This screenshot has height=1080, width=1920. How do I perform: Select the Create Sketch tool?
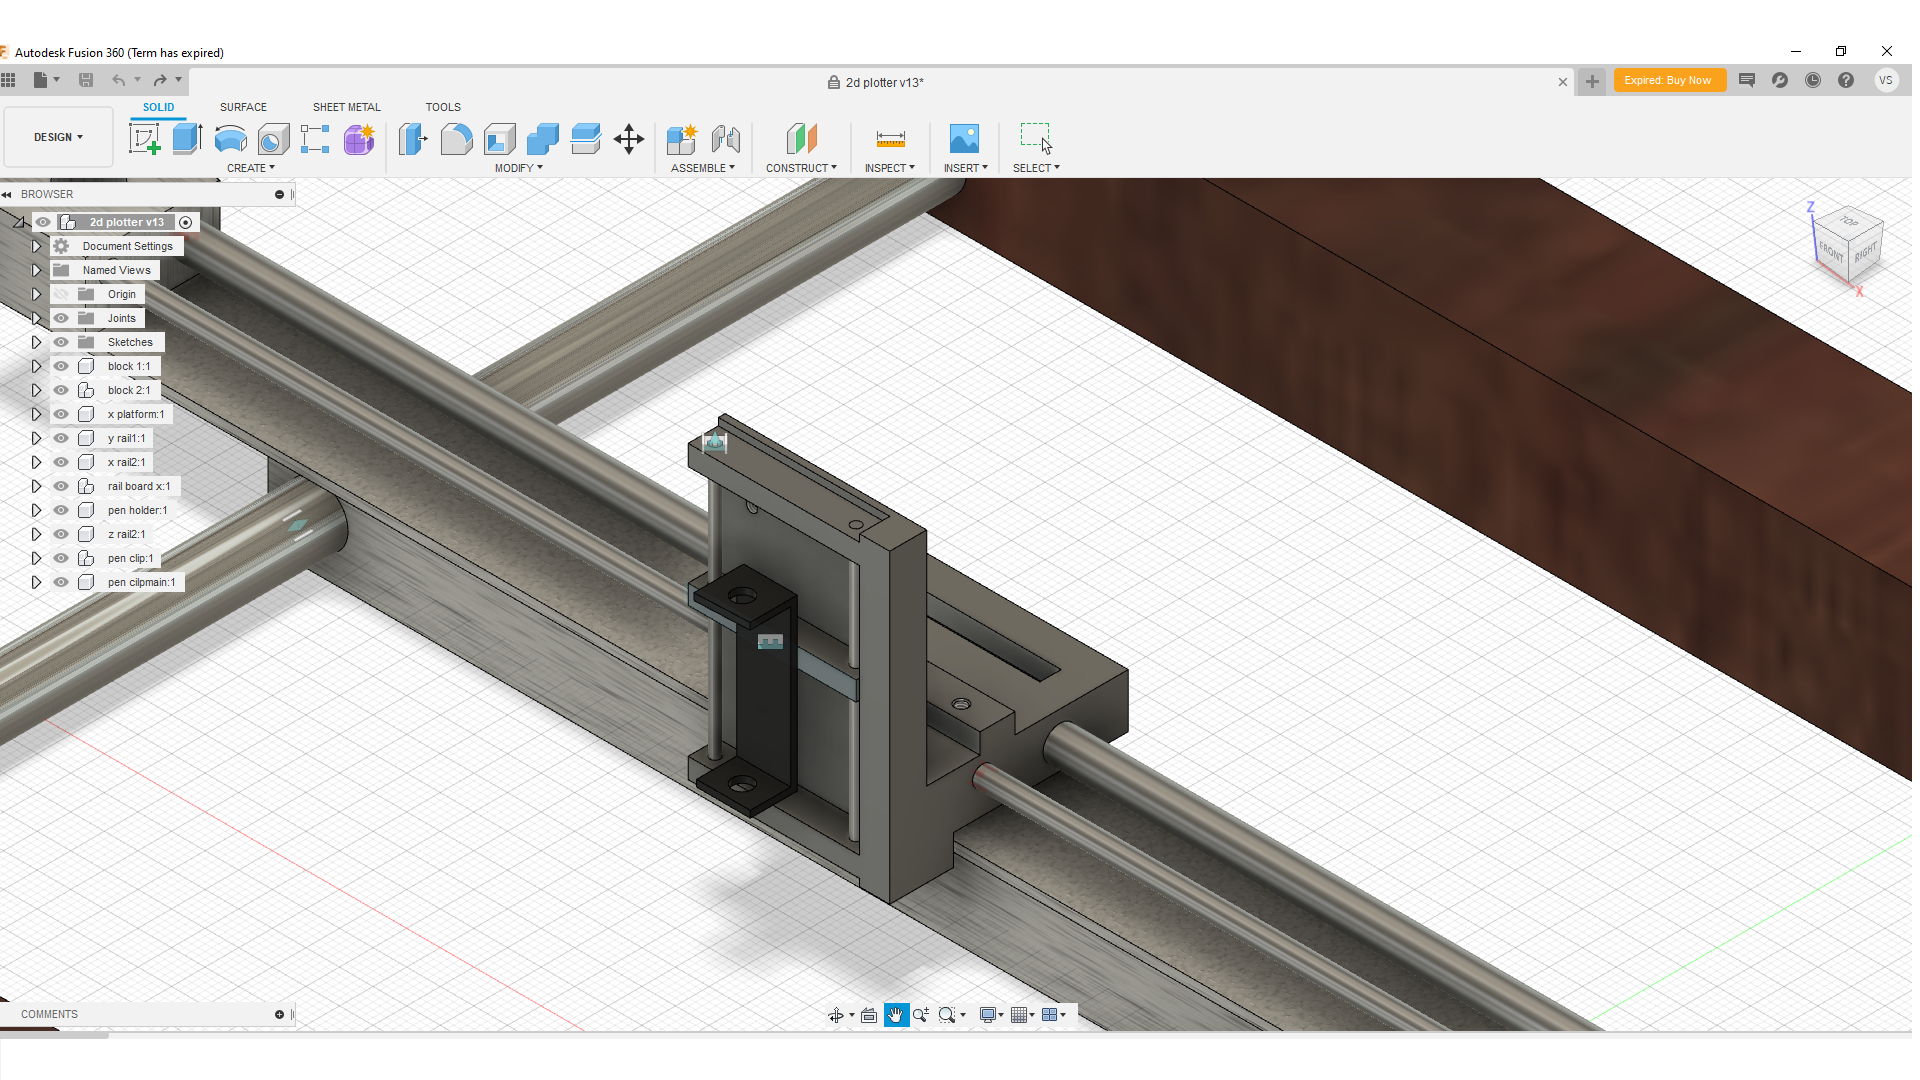pyautogui.click(x=146, y=139)
